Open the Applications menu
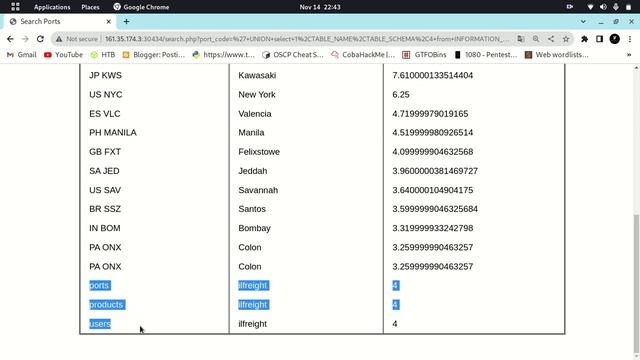Screen dimensions: 640x360 point(52,7)
